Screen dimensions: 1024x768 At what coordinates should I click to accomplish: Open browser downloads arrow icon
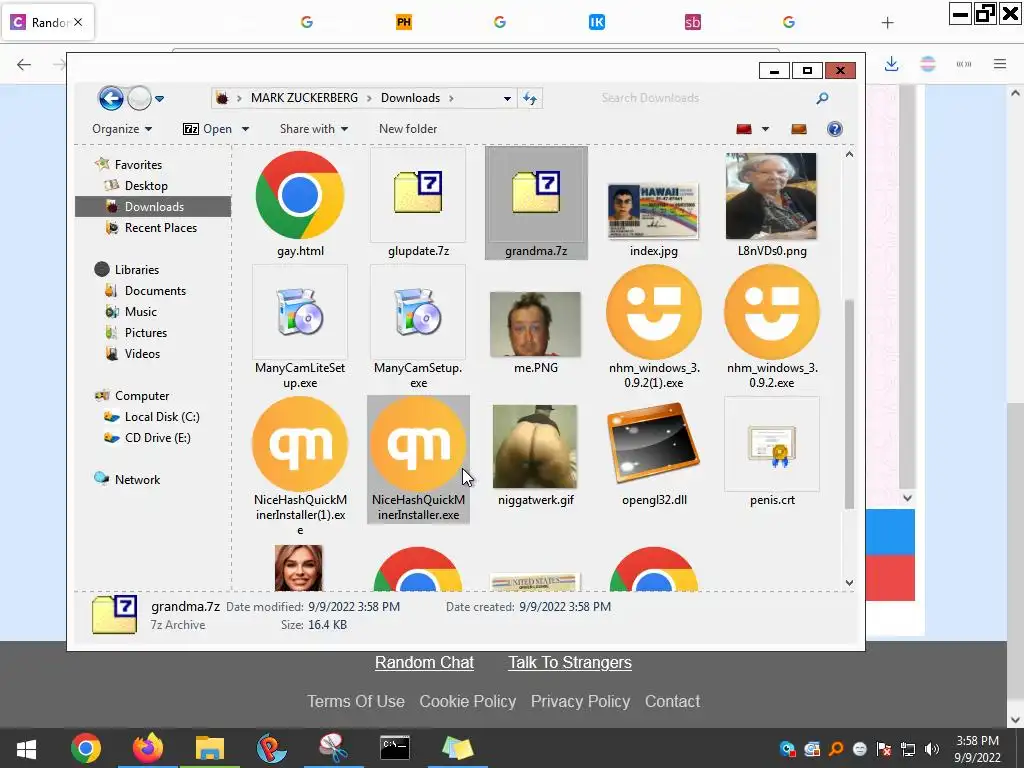(891, 64)
